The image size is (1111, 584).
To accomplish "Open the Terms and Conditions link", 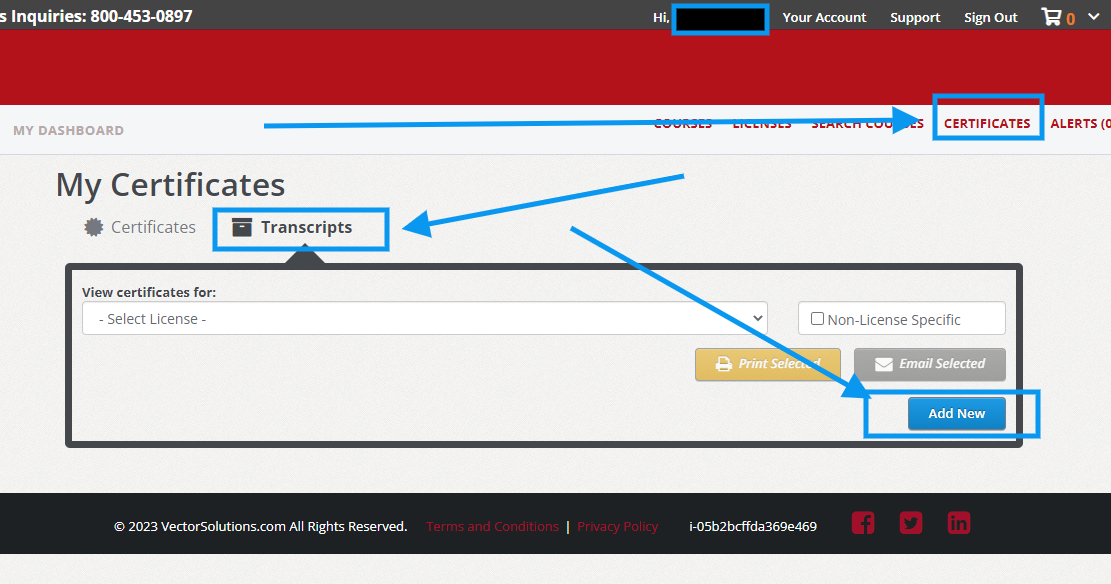I will click(492, 526).
